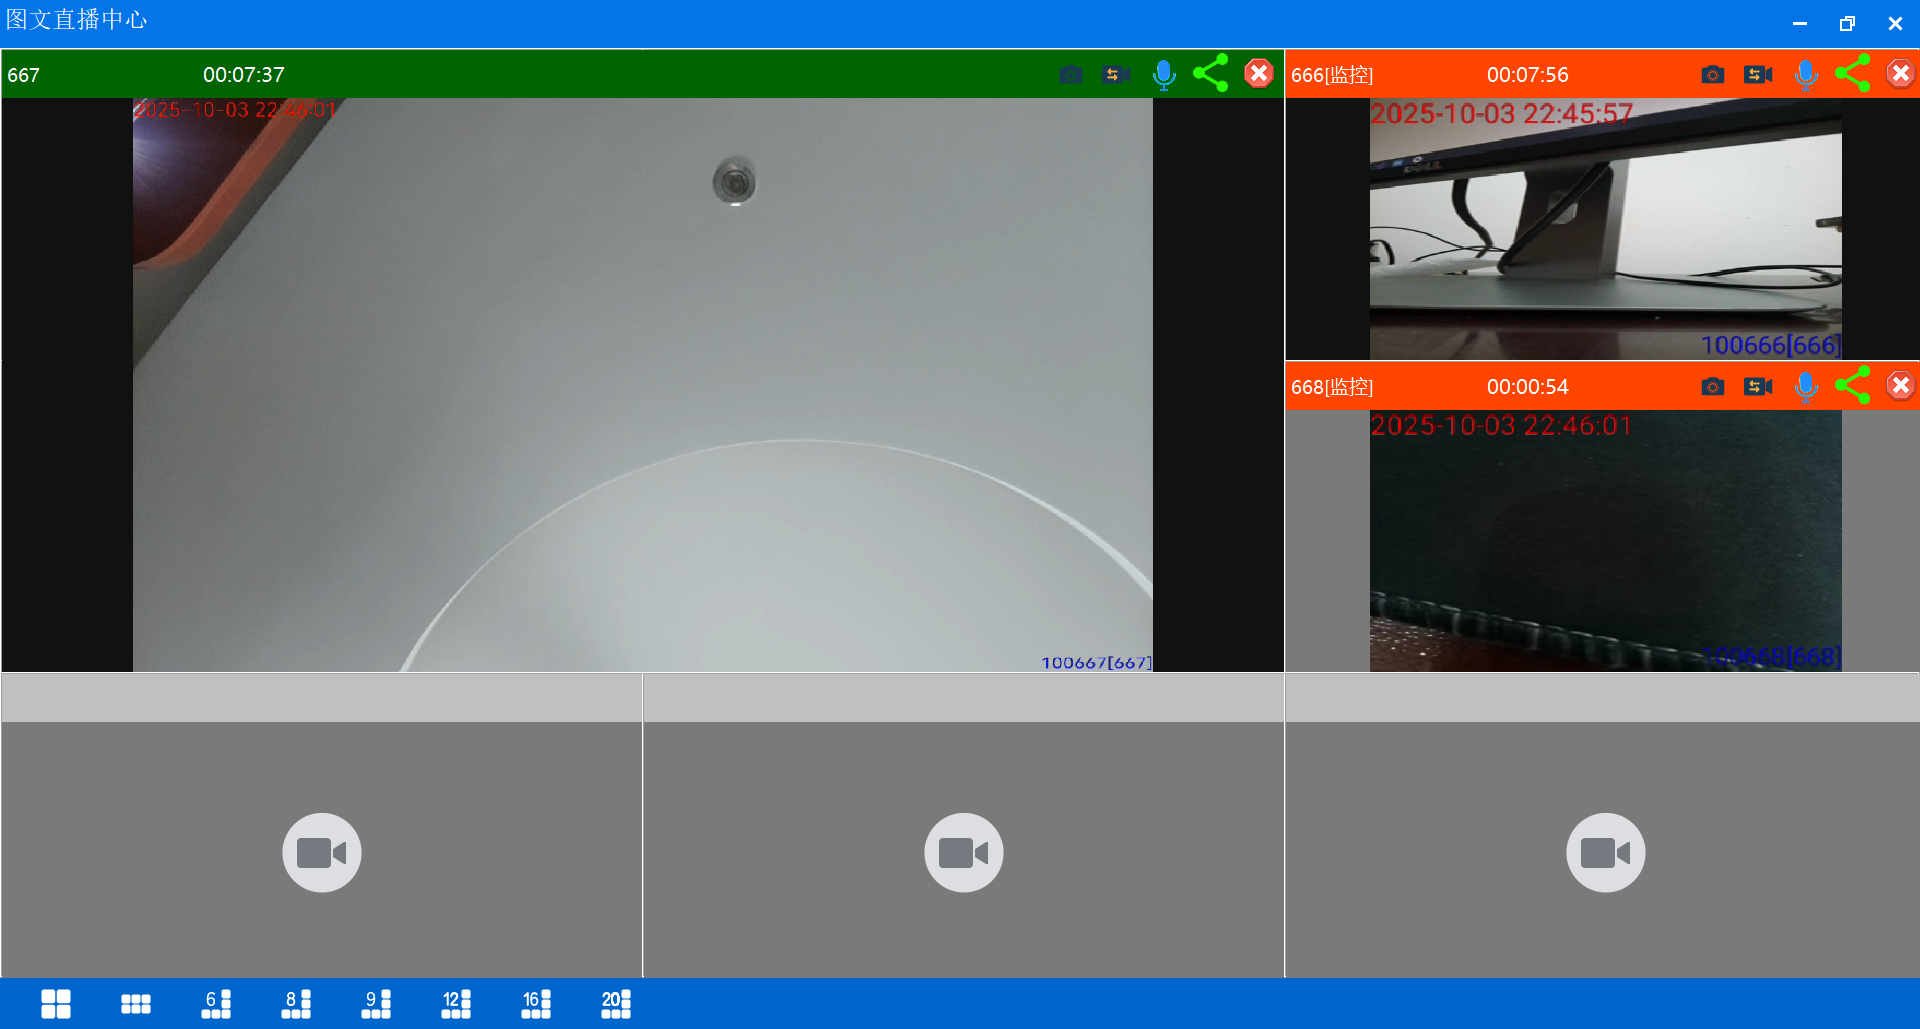Switch camera on feed 668[监控]
Viewport: 1920px width, 1029px height.
[x=1757, y=387]
